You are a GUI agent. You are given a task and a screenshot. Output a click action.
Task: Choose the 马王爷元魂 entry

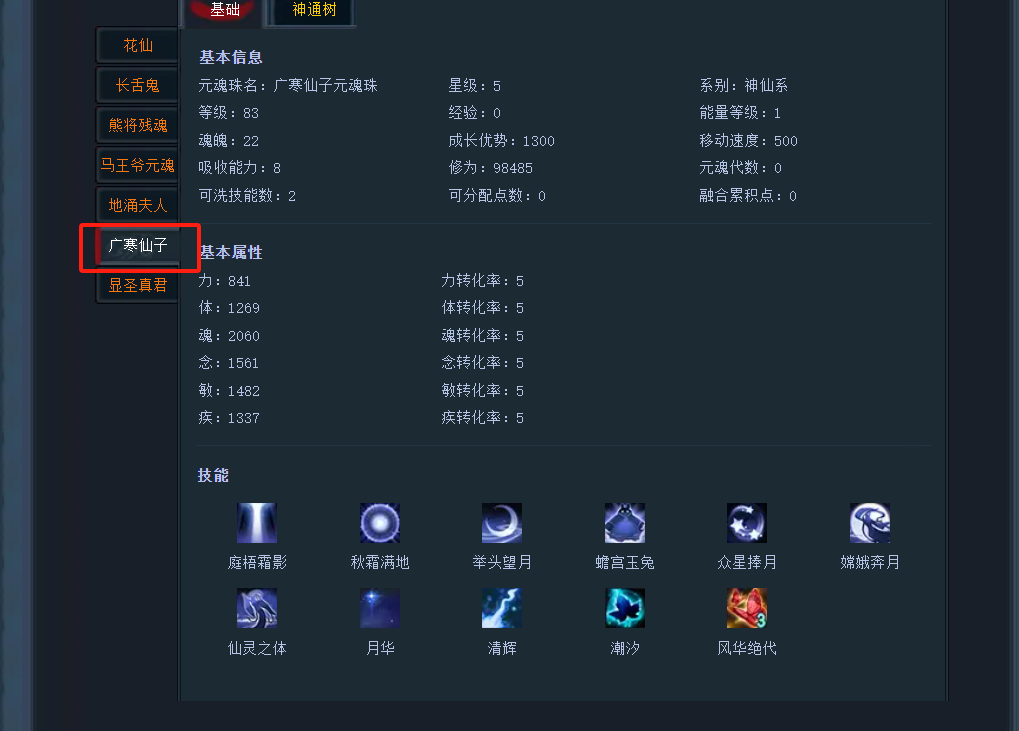tap(138, 166)
